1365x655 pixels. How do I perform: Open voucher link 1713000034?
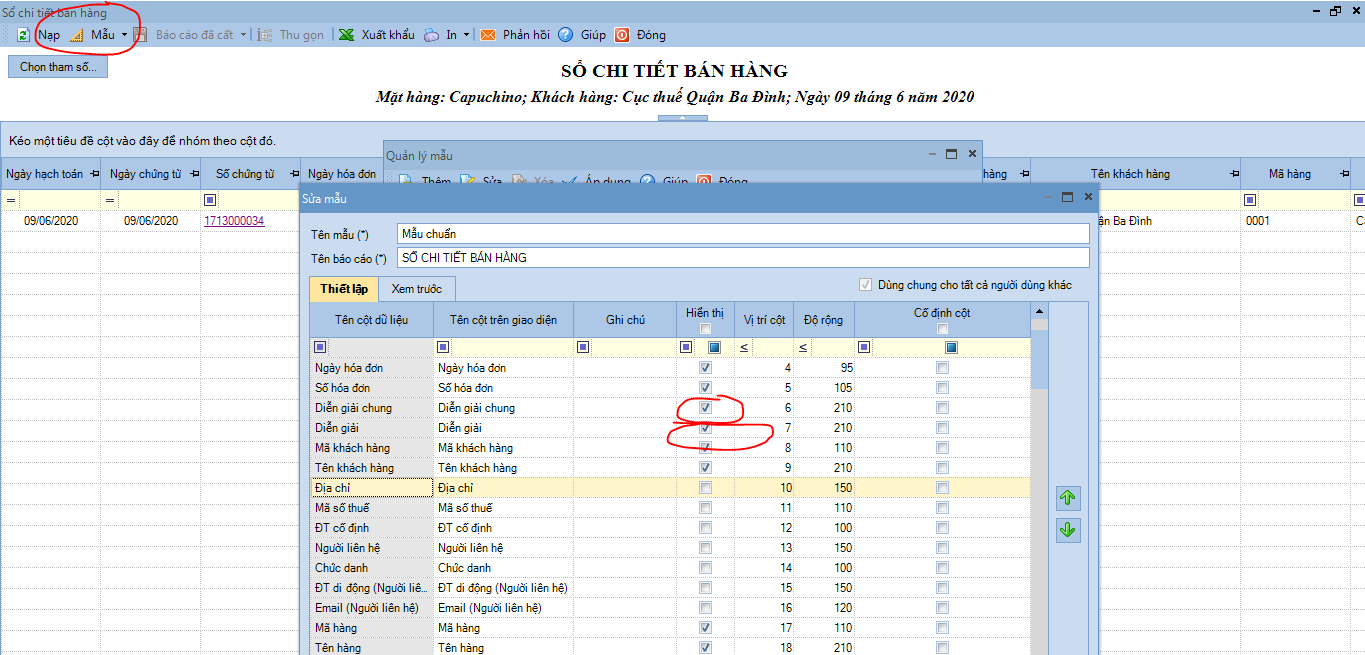click(234, 221)
